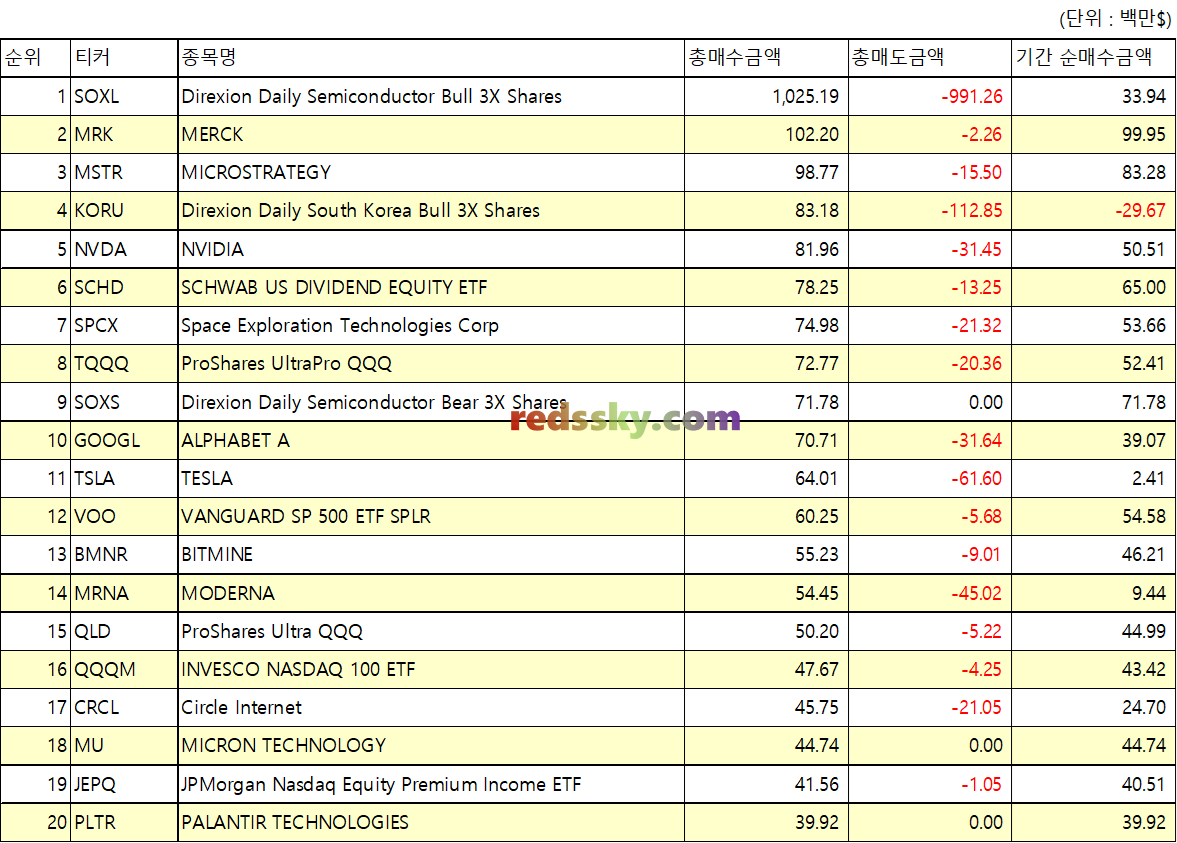Click the Circle Internet name cell
Image resolution: width=1177 pixels, height=843 pixels.
(x=431, y=708)
